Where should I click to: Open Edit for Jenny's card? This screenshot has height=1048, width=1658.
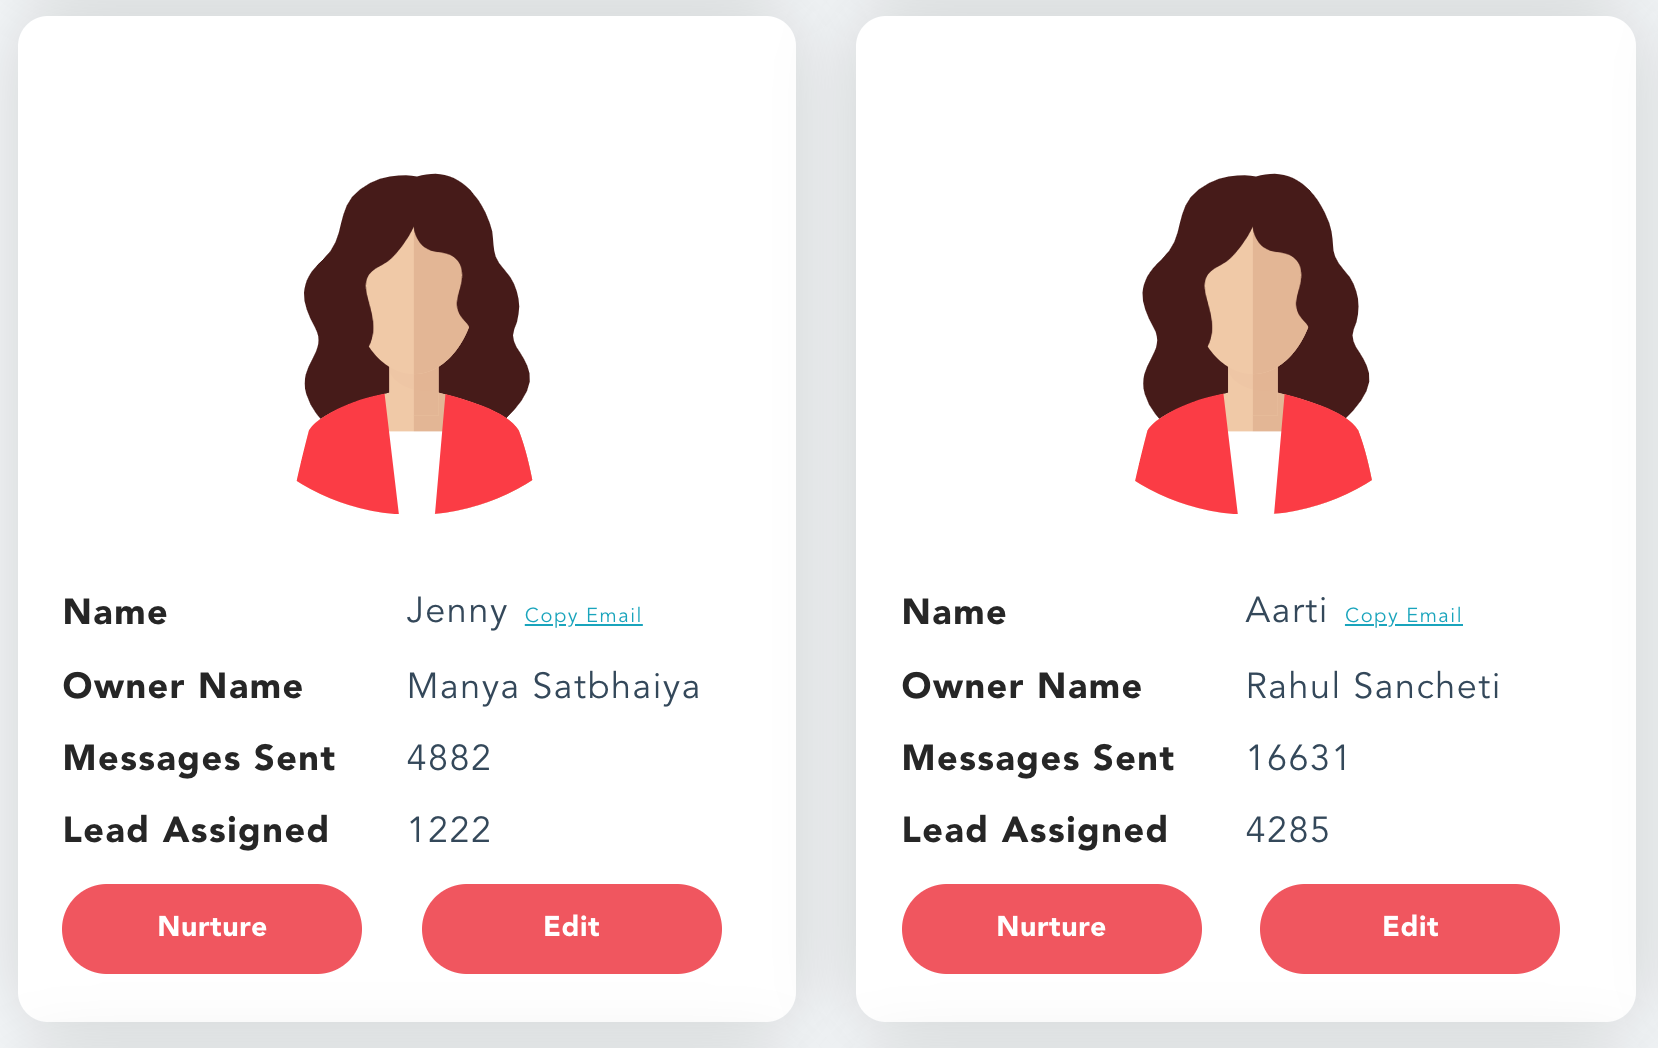[x=572, y=928]
